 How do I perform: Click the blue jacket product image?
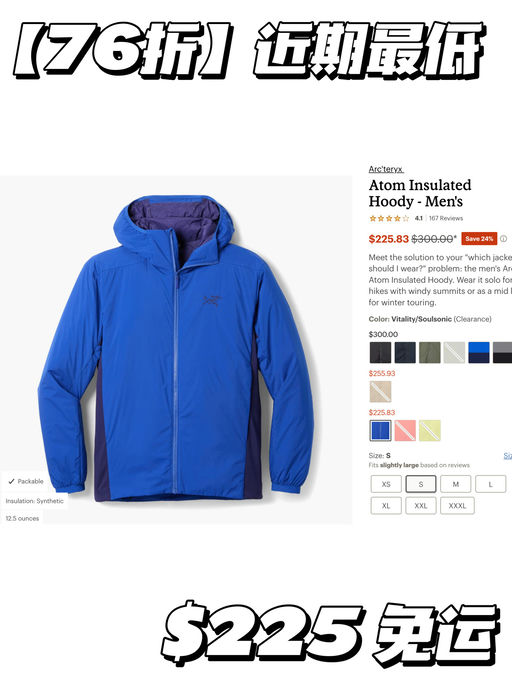point(176,348)
